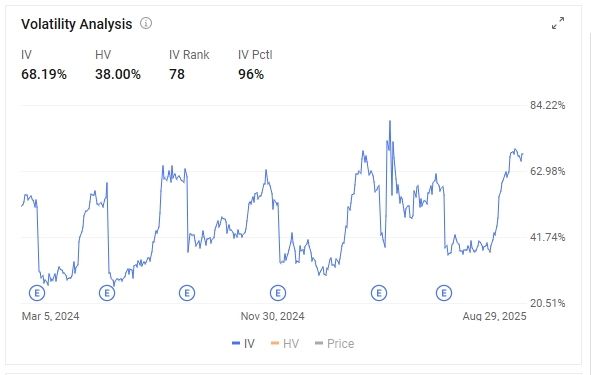Screen dimensions: 591x375
Task: Click the fourth earnings E marker
Action: [x=278, y=293]
